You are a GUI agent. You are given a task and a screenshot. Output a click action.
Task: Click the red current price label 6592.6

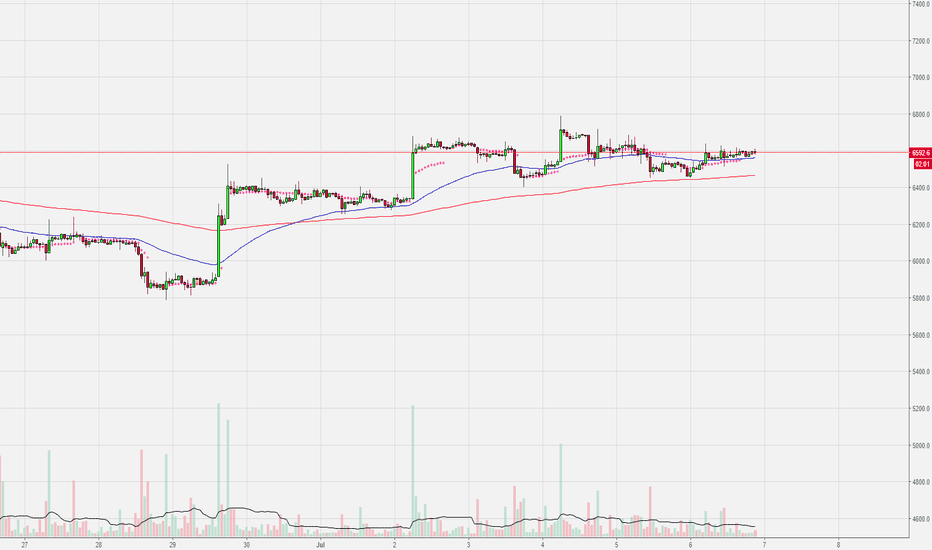(x=921, y=153)
